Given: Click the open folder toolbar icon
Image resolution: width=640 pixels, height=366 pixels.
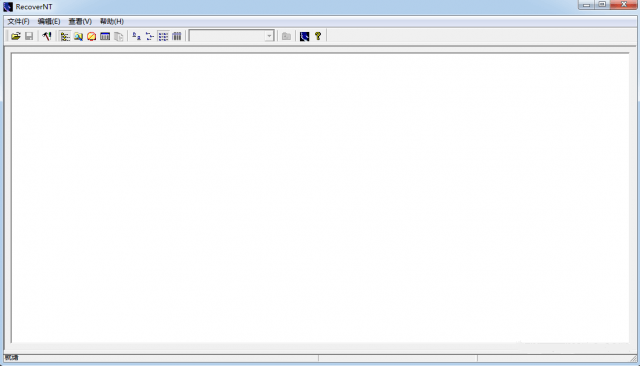Looking at the screenshot, I should 16,36.
